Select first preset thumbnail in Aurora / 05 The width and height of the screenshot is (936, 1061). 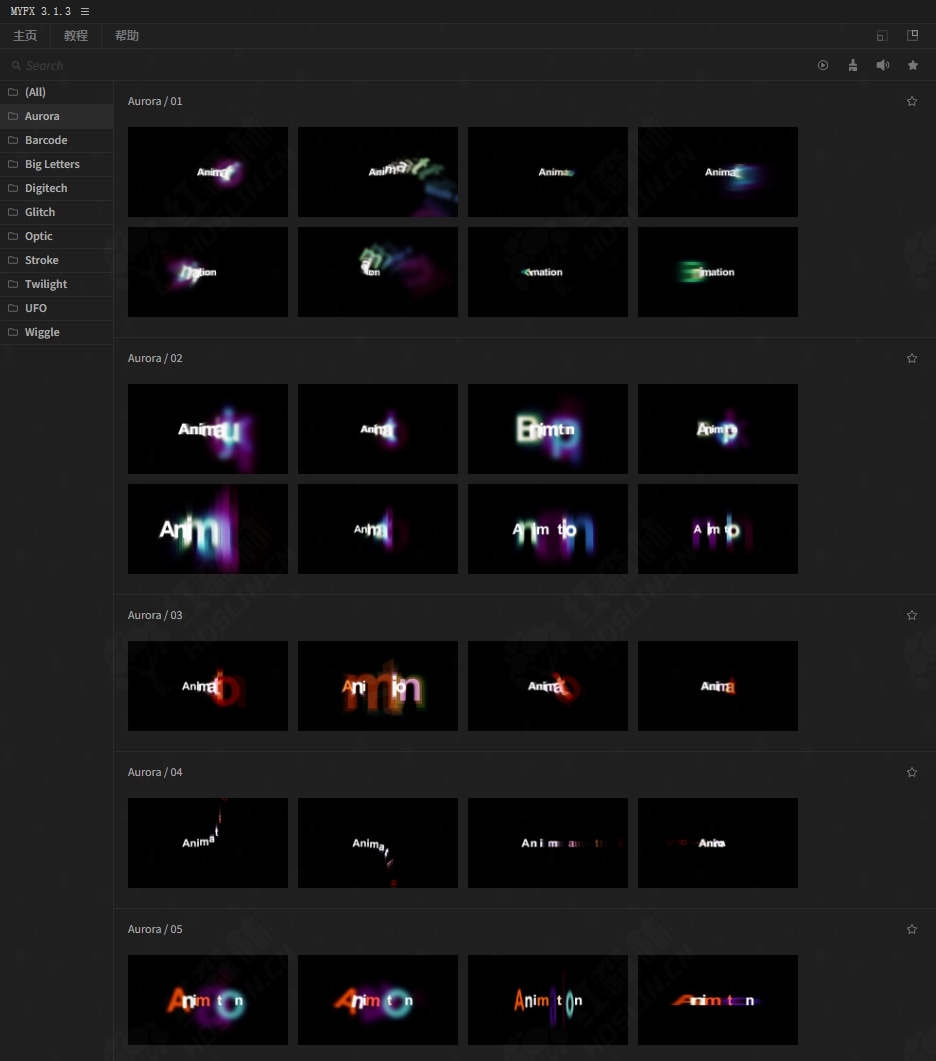(208, 1000)
